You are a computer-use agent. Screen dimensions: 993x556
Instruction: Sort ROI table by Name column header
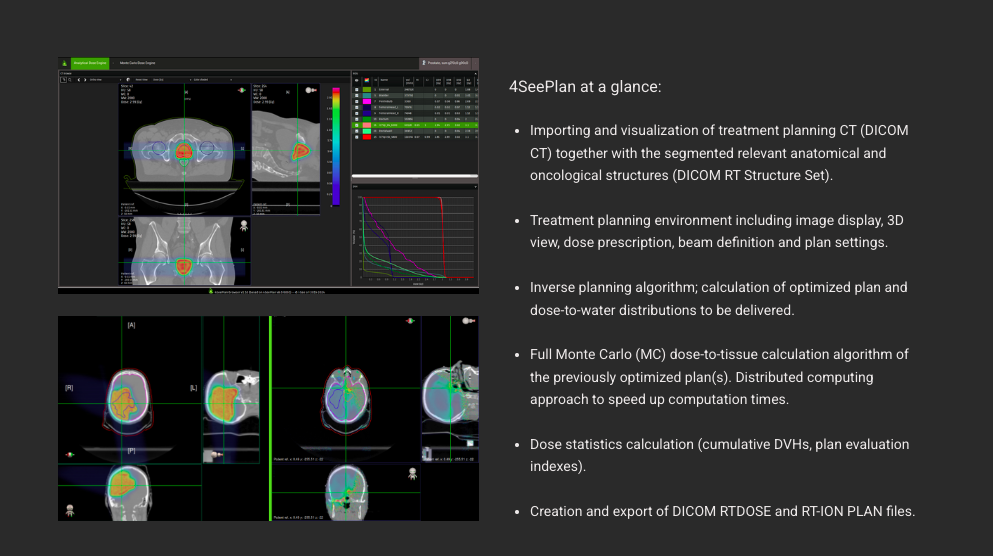(x=384, y=80)
